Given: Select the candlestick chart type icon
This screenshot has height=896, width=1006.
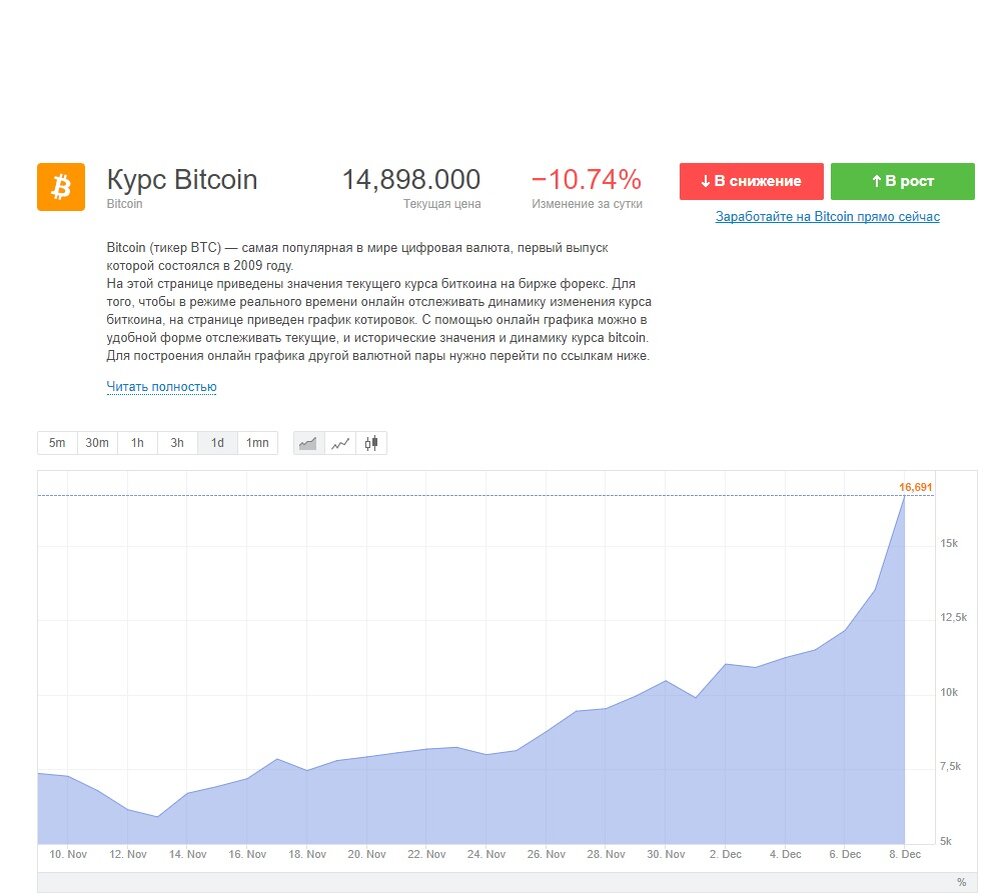Looking at the screenshot, I should click(x=371, y=443).
